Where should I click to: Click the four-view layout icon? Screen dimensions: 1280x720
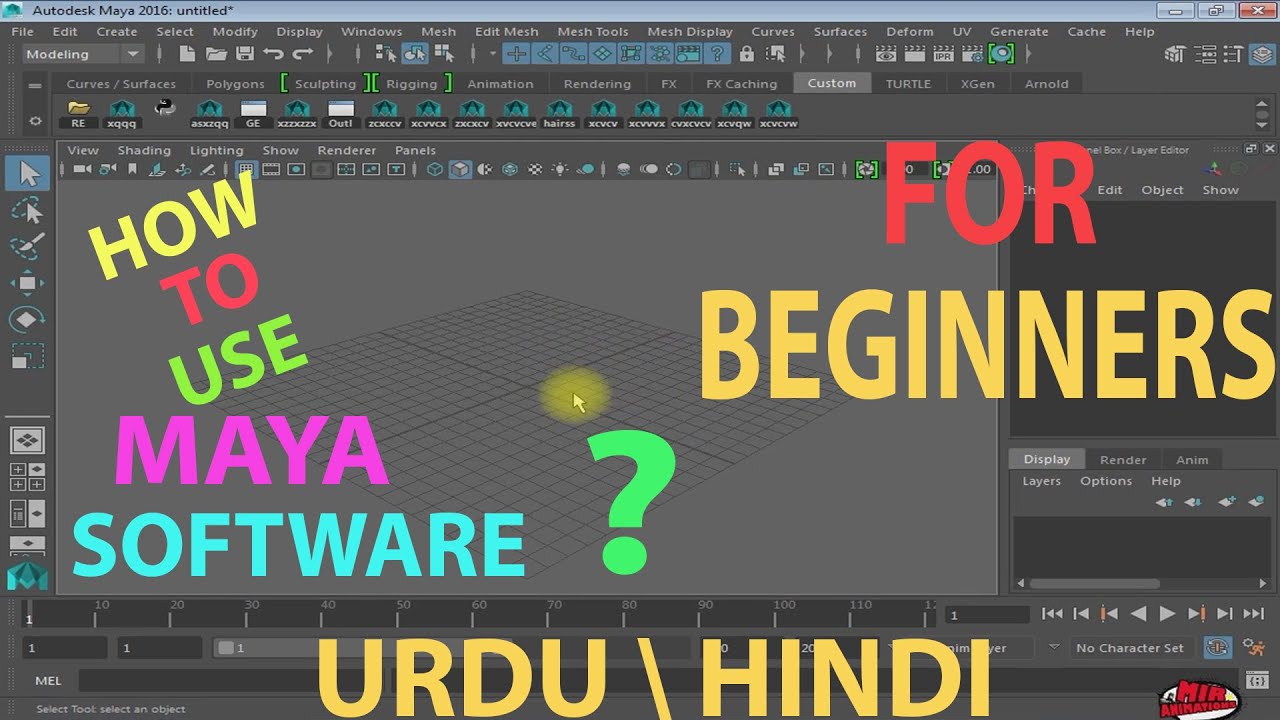pos(28,476)
